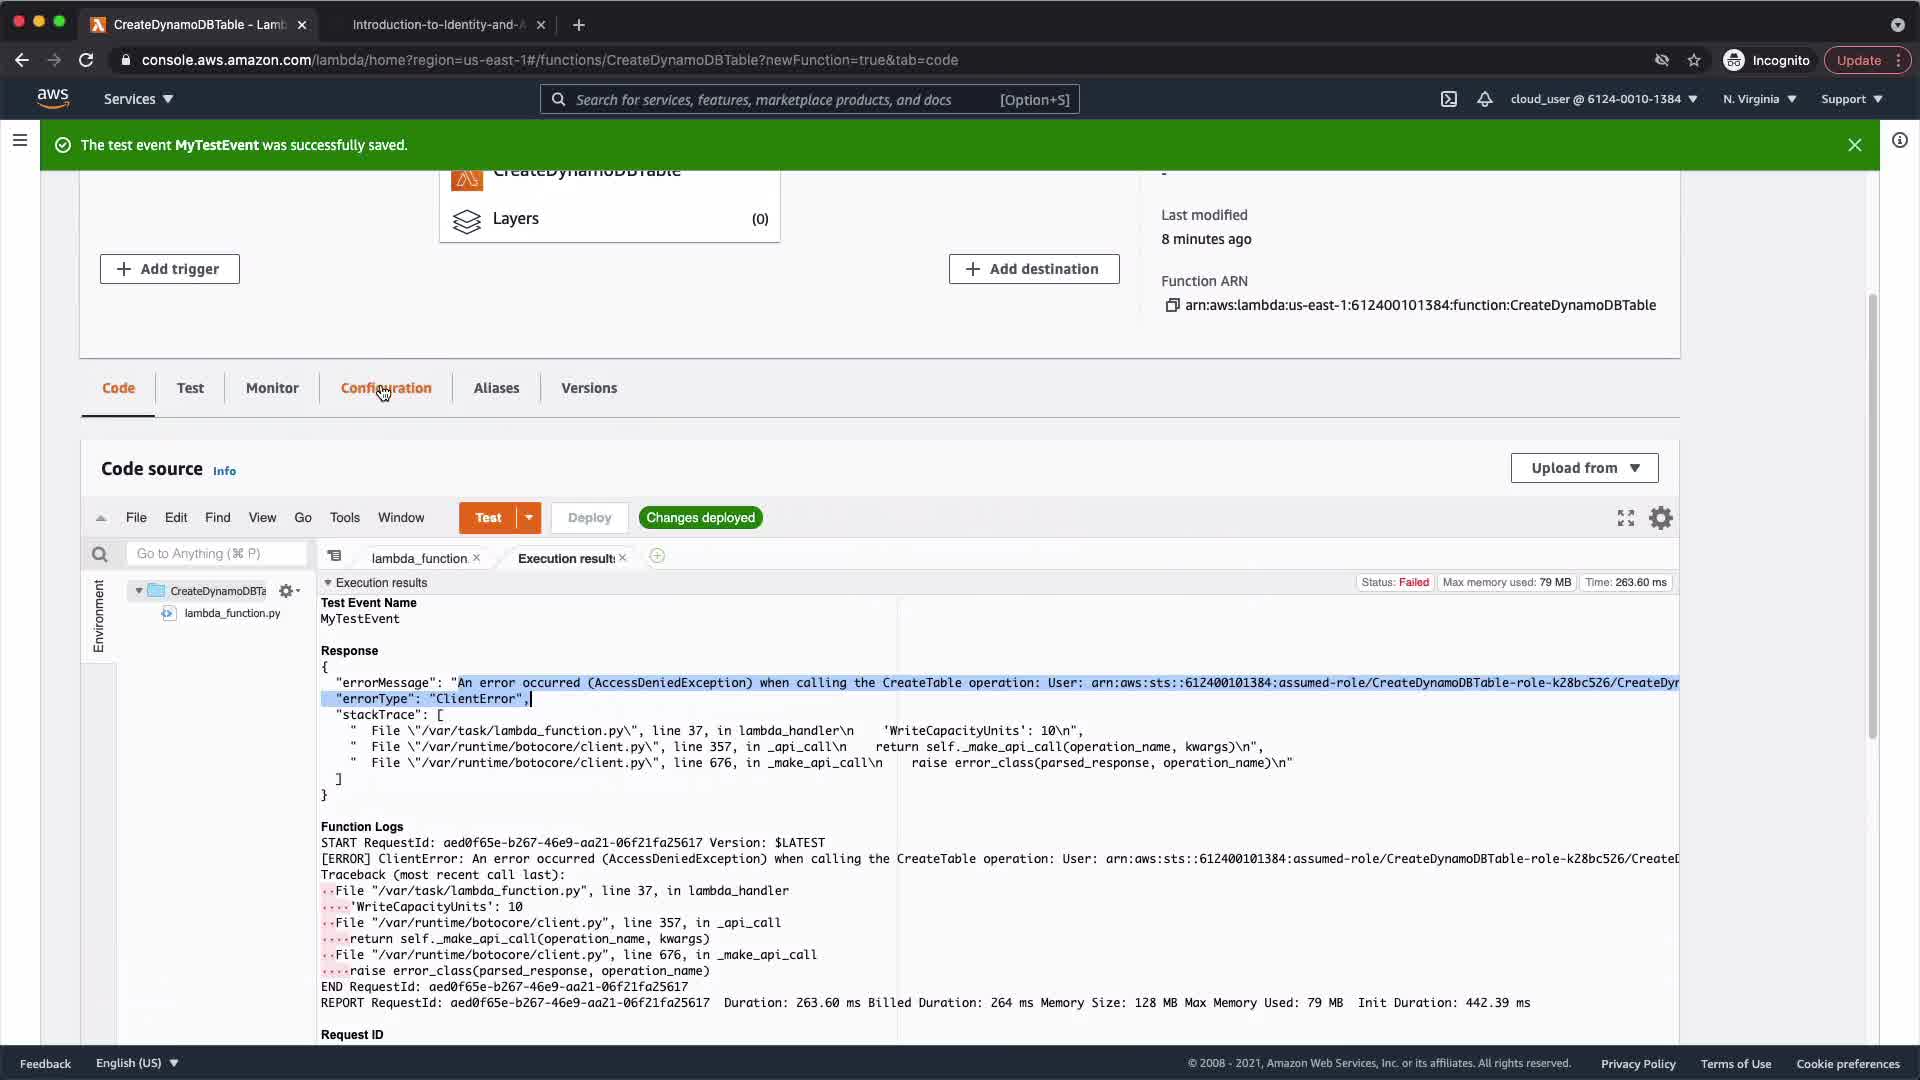Click the Add trigger button

(x=169, y=269)
